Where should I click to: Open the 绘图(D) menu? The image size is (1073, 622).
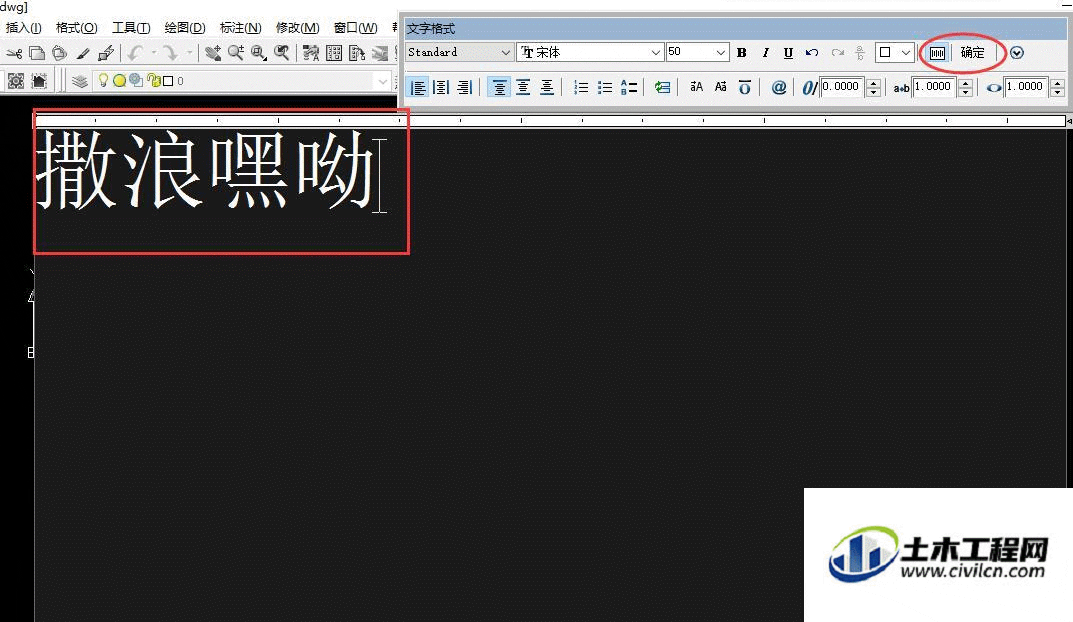[184, 28]
